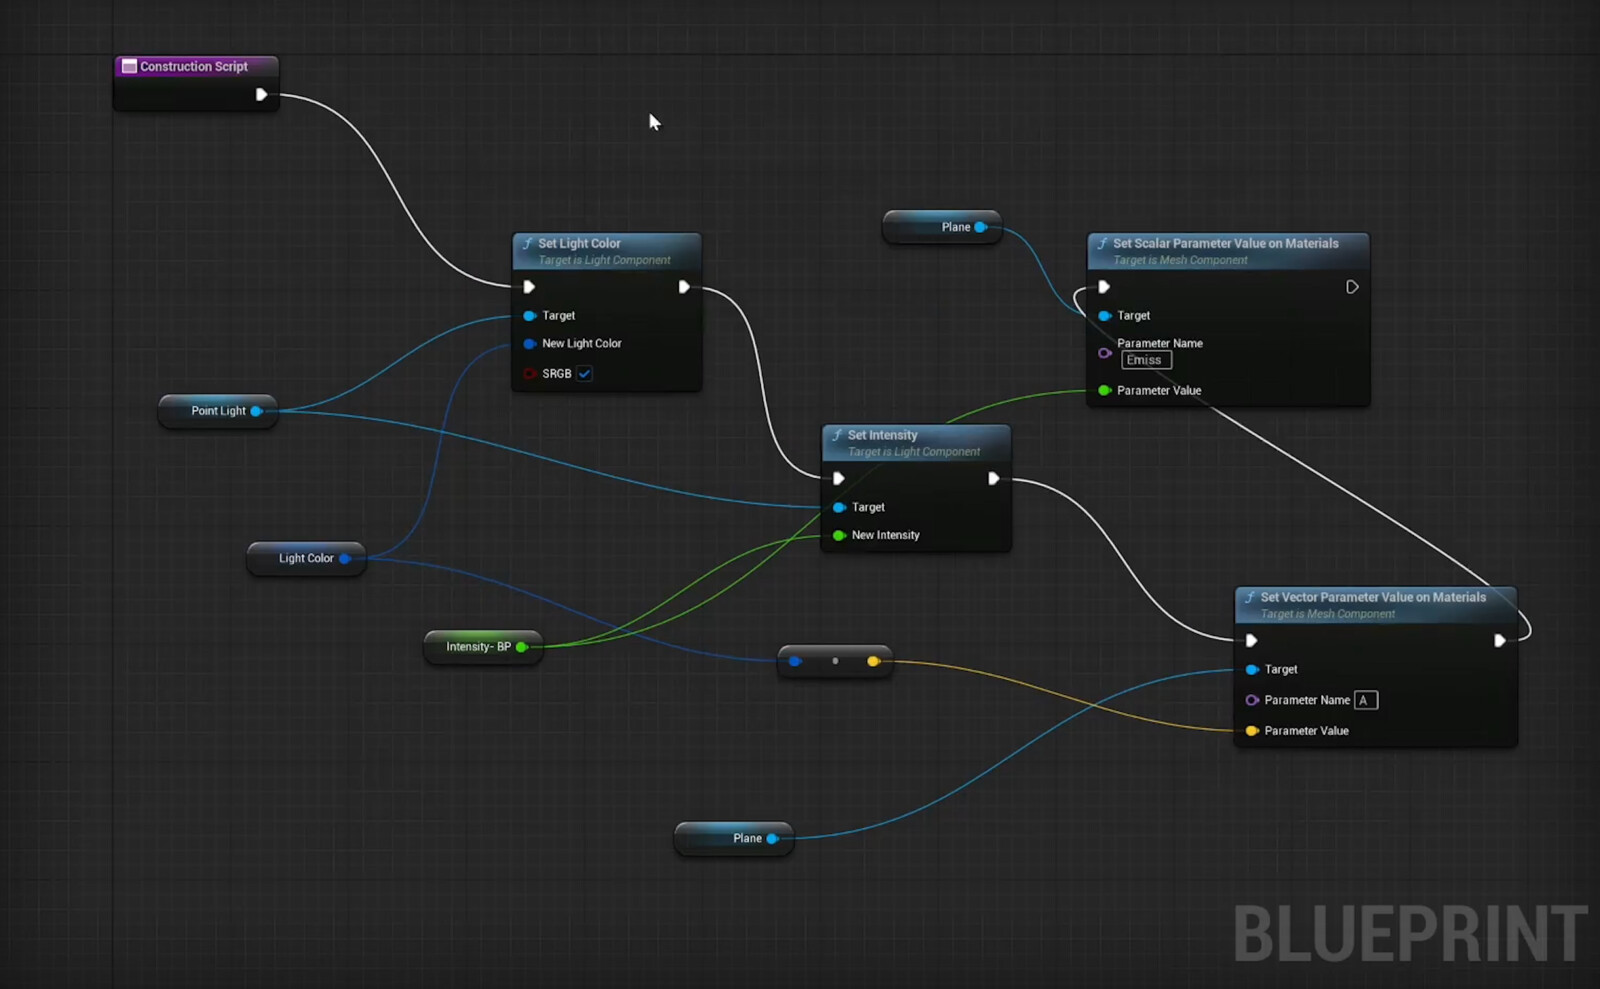The image size is (1600, 989).
Task: Click the f icon on Set Intensity header
Action: tap(837, 435)
